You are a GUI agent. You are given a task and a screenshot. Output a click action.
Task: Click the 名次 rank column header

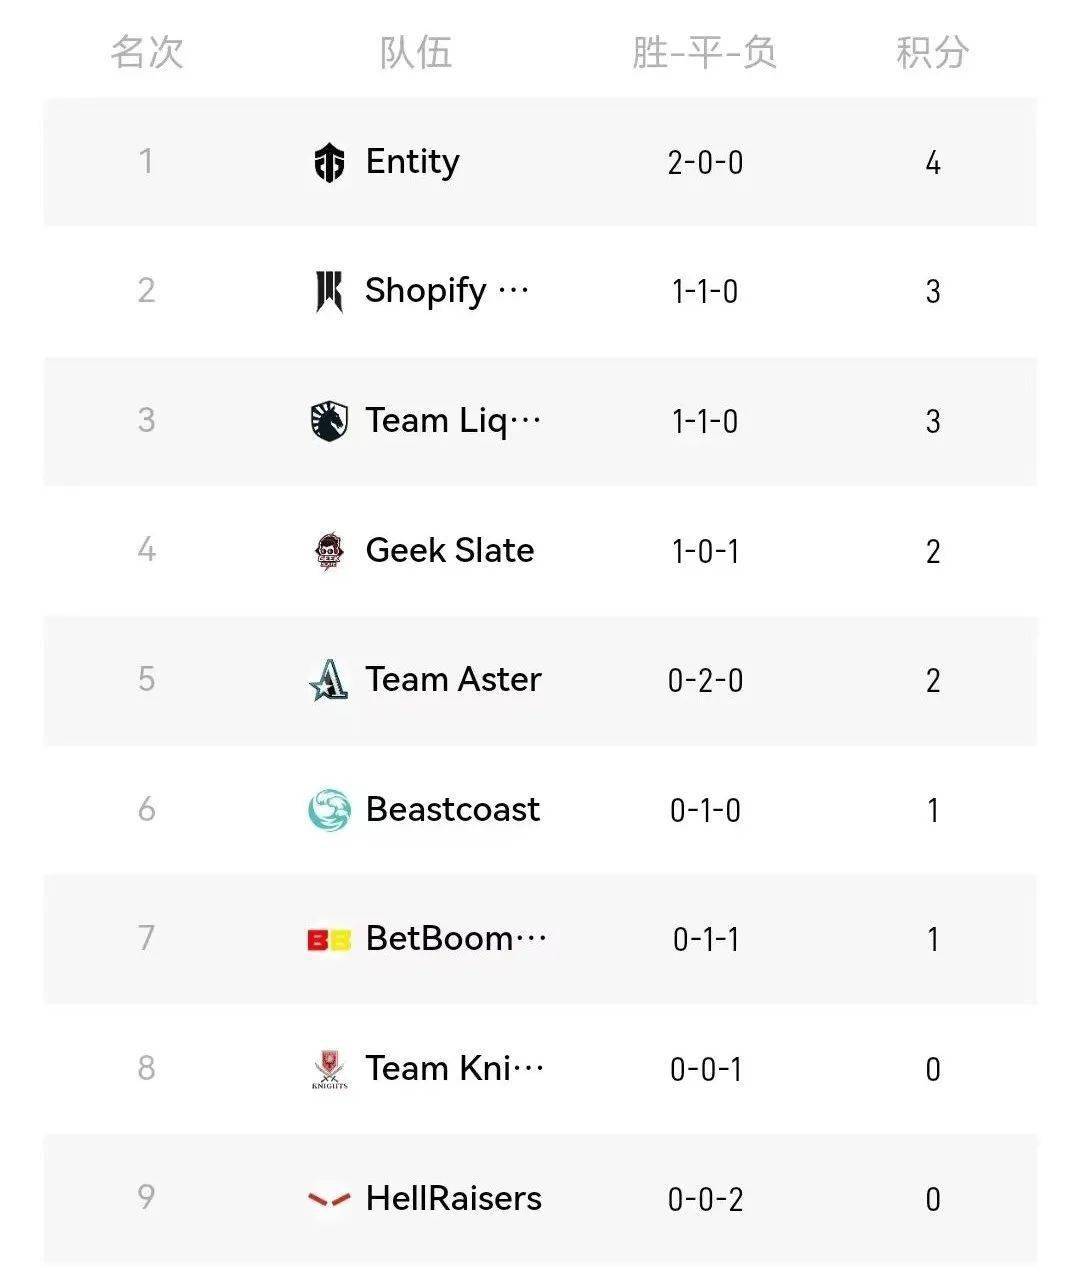click(147, 52)
